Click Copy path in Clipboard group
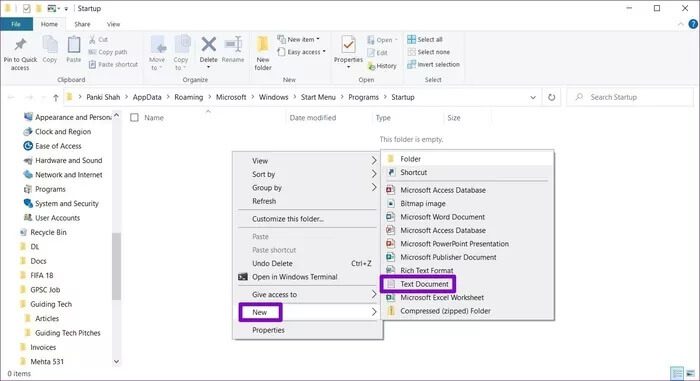 click(x=108, y=52)
